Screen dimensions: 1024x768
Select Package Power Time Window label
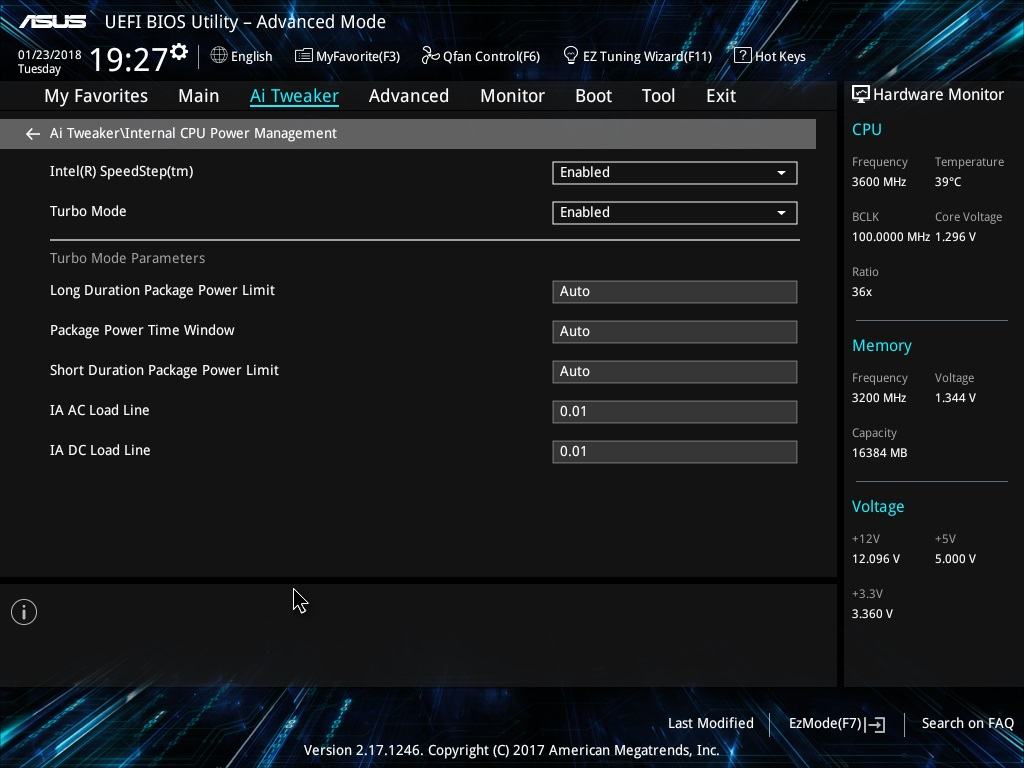click(x=142, y=330)
